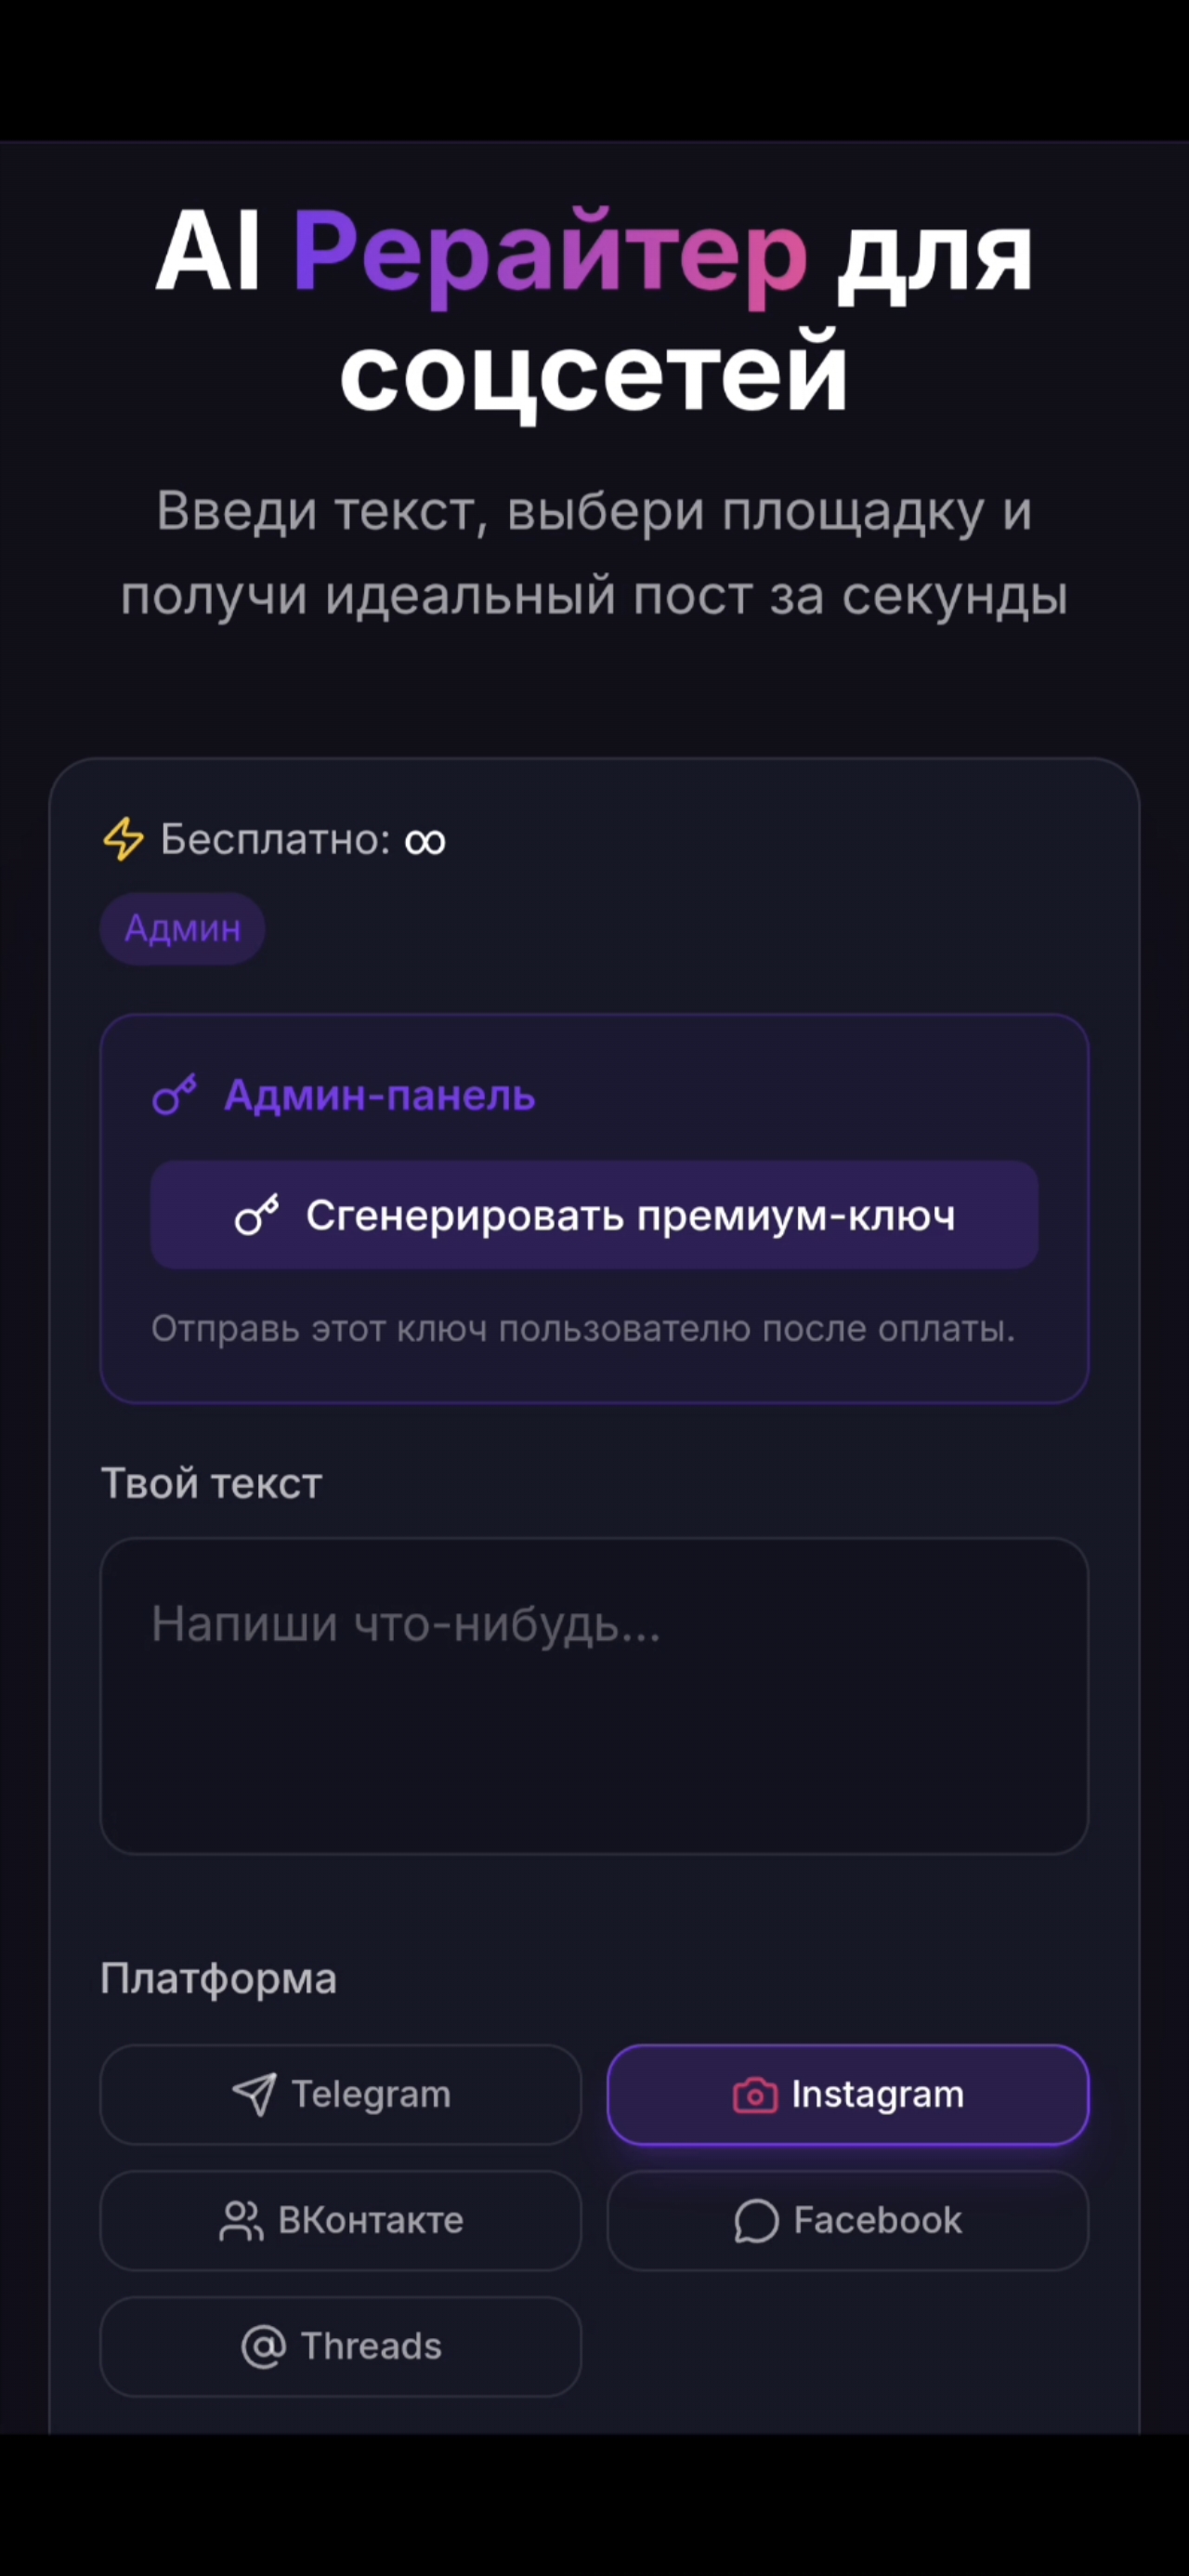The image size is (1189, 2576).
Task: Select Facebook as target platform
Action: tap(848, 2221)
